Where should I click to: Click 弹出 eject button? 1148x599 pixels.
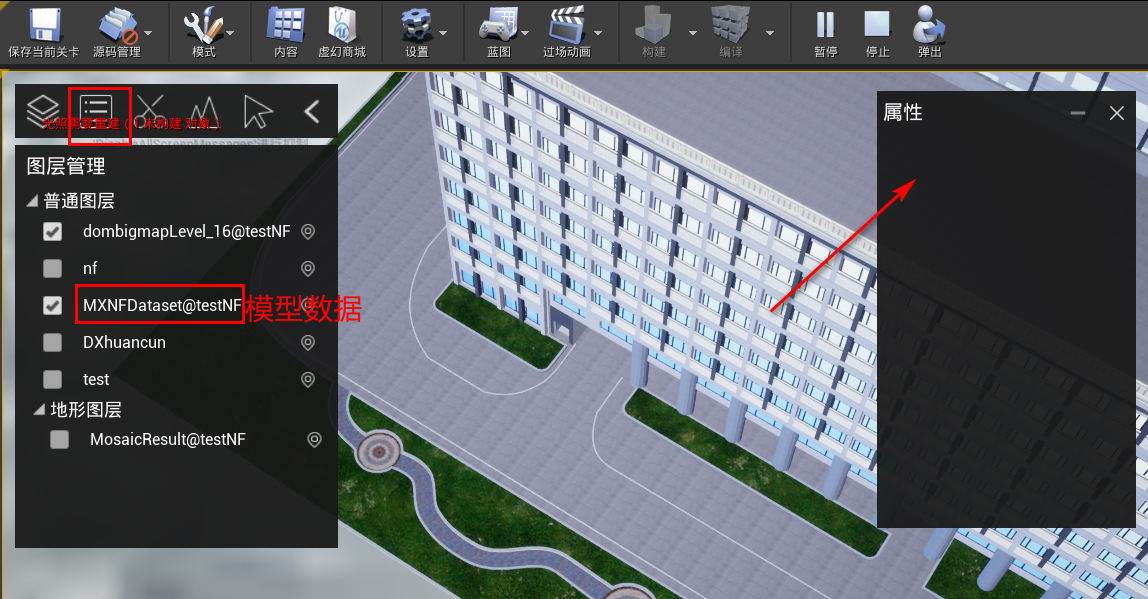point(929,32)
